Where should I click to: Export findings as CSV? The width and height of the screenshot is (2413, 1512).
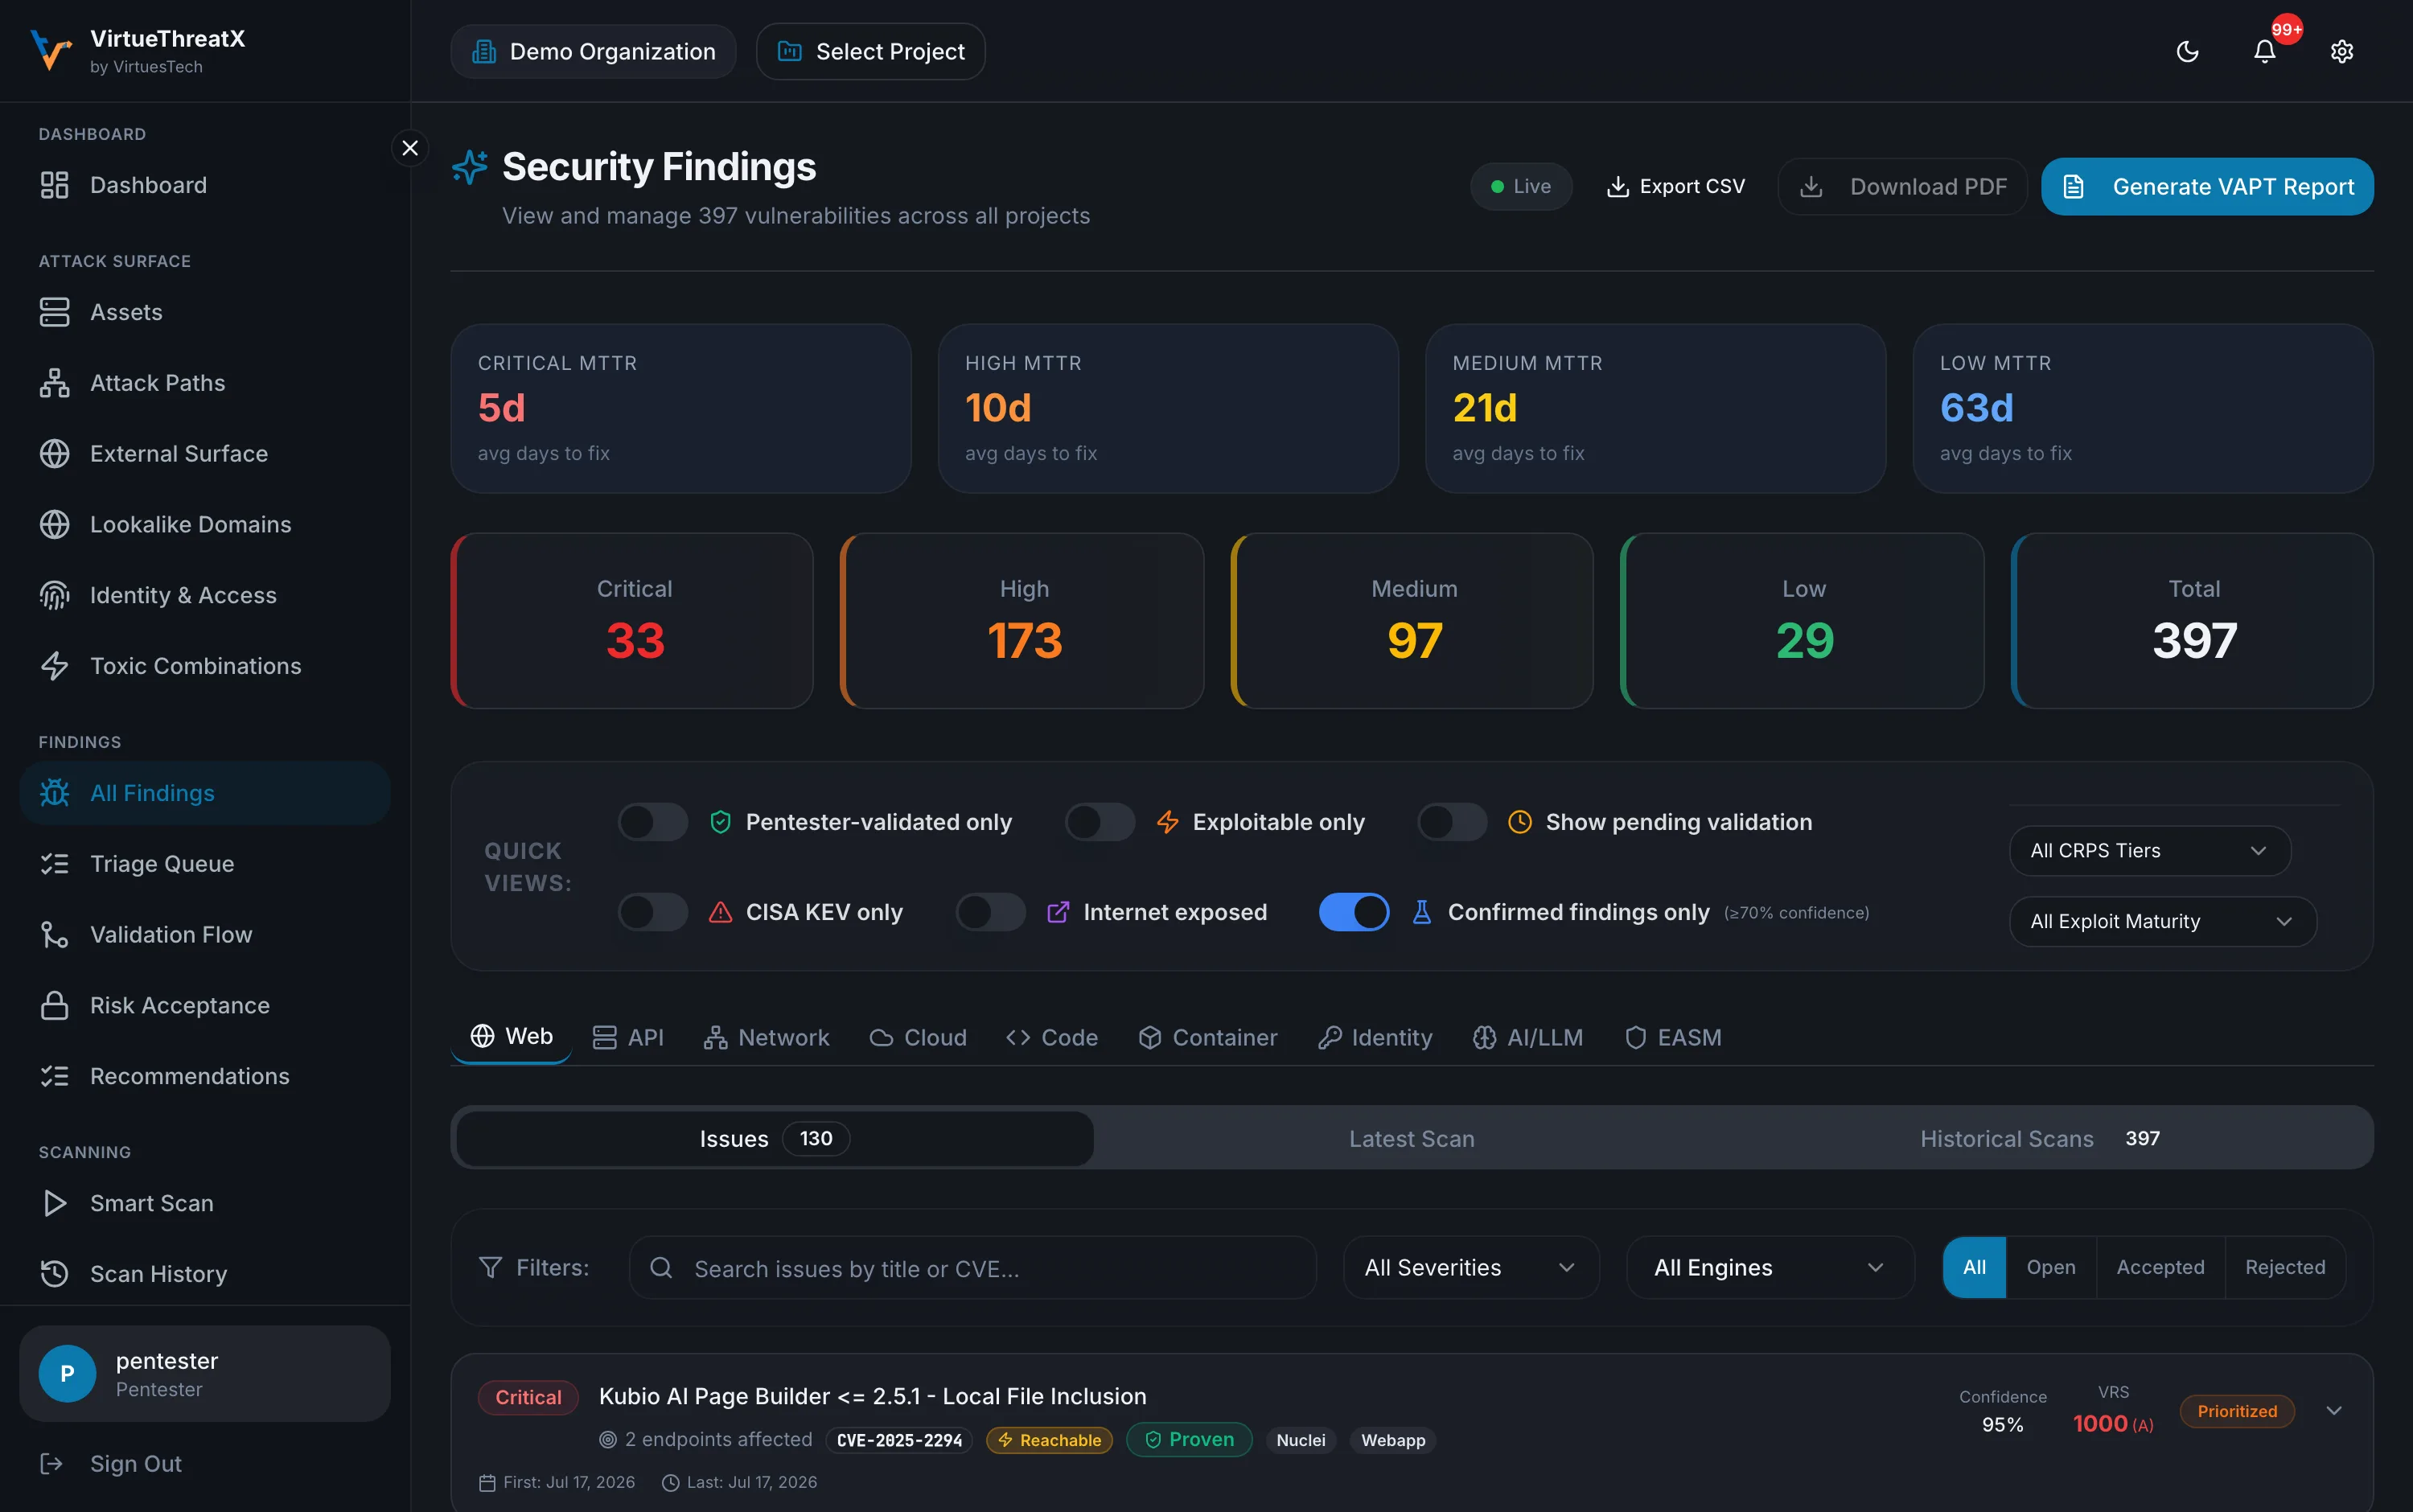(x=1675, y=187)
